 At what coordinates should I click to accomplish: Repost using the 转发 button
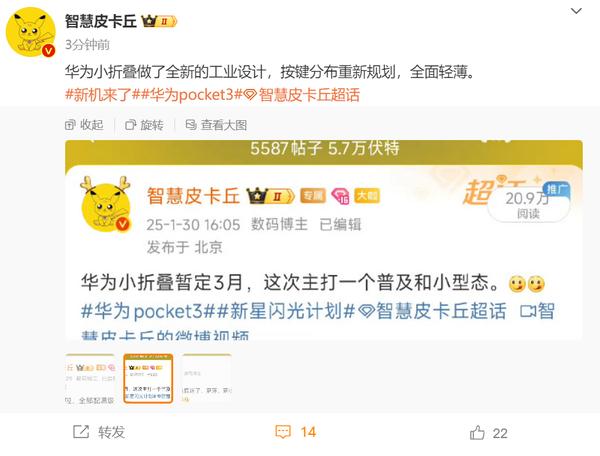pyautogui.click(x=99, y=432)
